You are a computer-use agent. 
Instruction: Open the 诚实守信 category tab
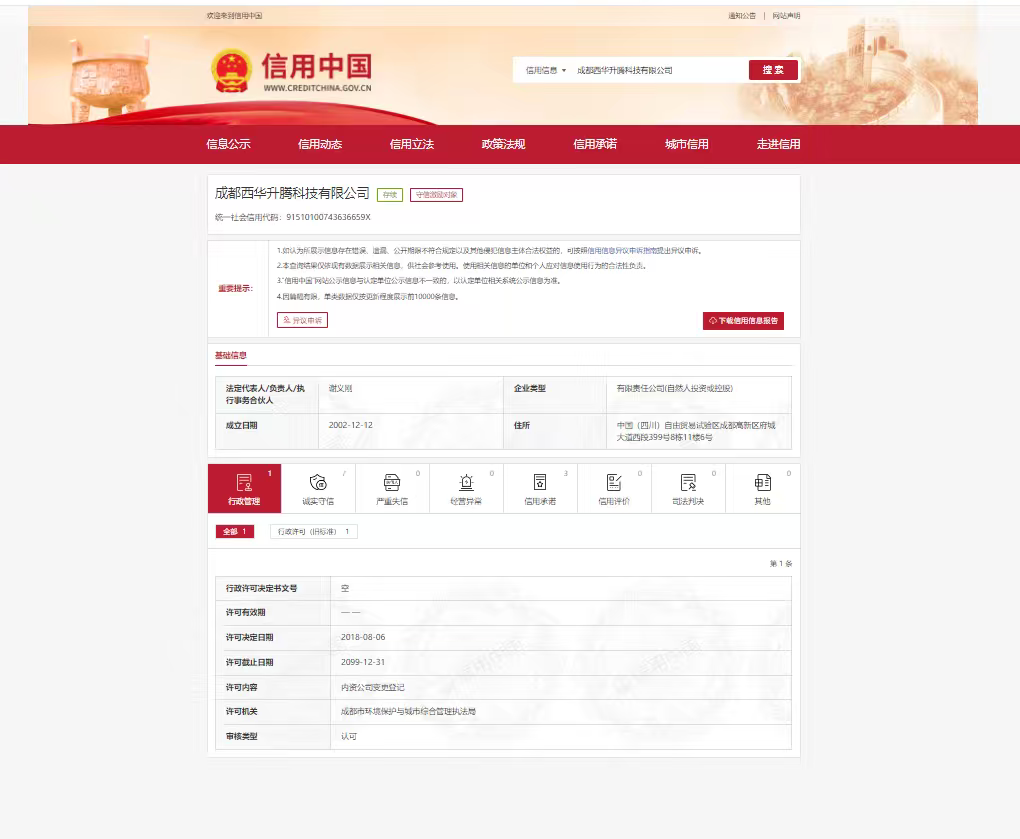point(318,488)
